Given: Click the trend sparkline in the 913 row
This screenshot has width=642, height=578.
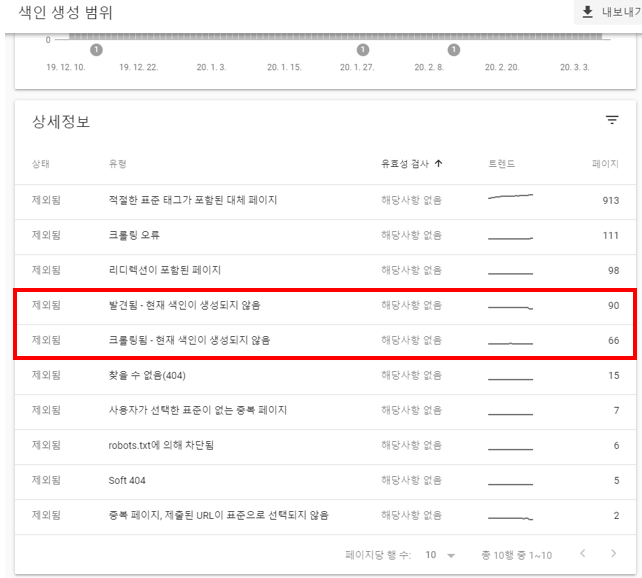Looking at the screenshot, I should coord(511,196).
